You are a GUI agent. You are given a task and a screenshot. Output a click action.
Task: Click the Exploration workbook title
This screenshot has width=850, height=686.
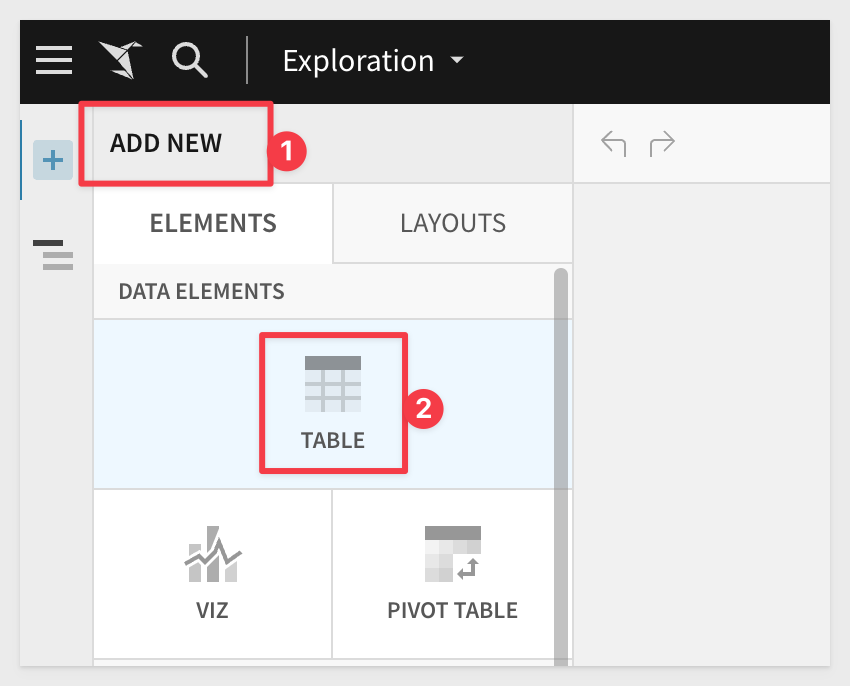click(x=358, y=61)
